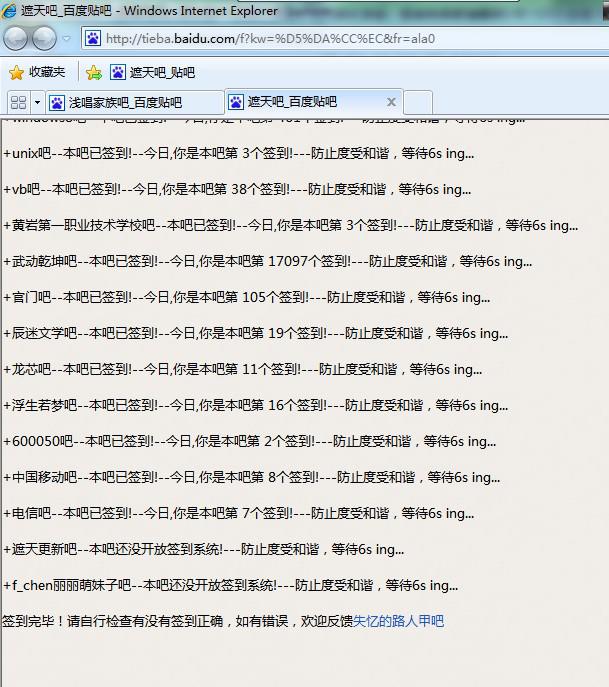Click the Quick Tabs grid icon

click(x=18, y=103)
